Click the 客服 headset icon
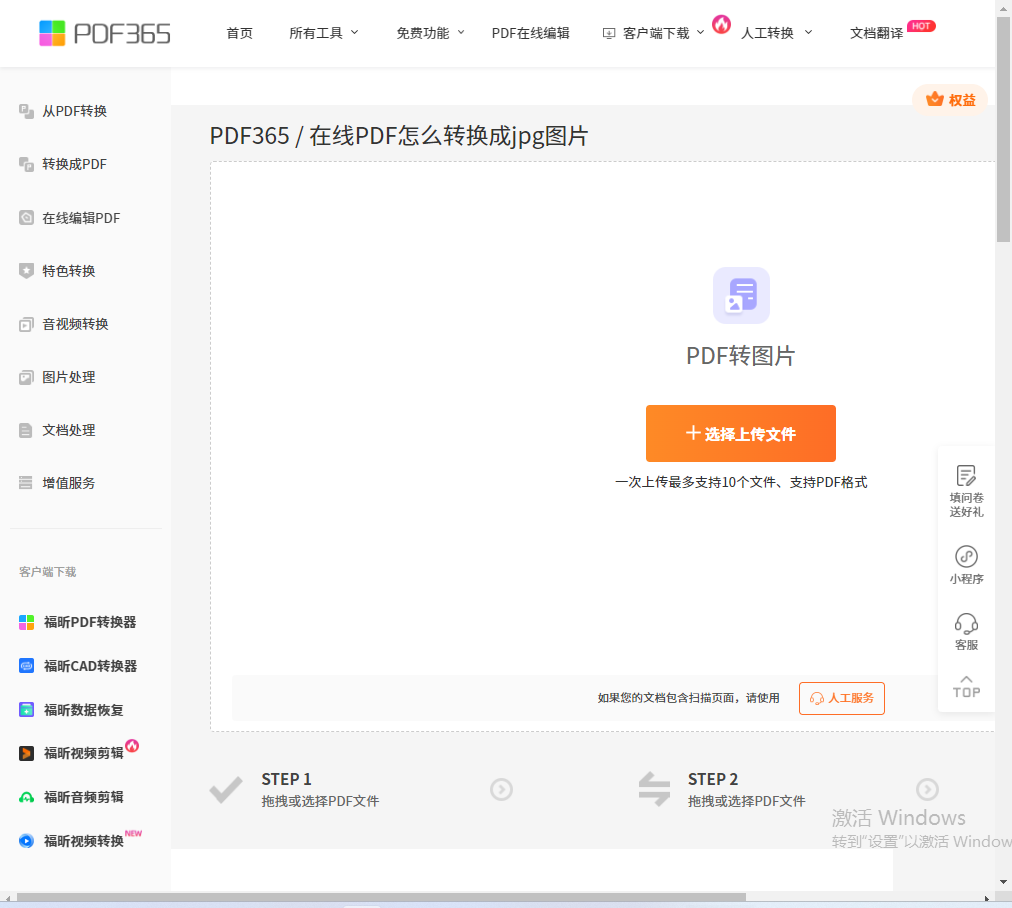This screenshot has width=1012, height=908. pyautogui.click(x=966, y=624)
